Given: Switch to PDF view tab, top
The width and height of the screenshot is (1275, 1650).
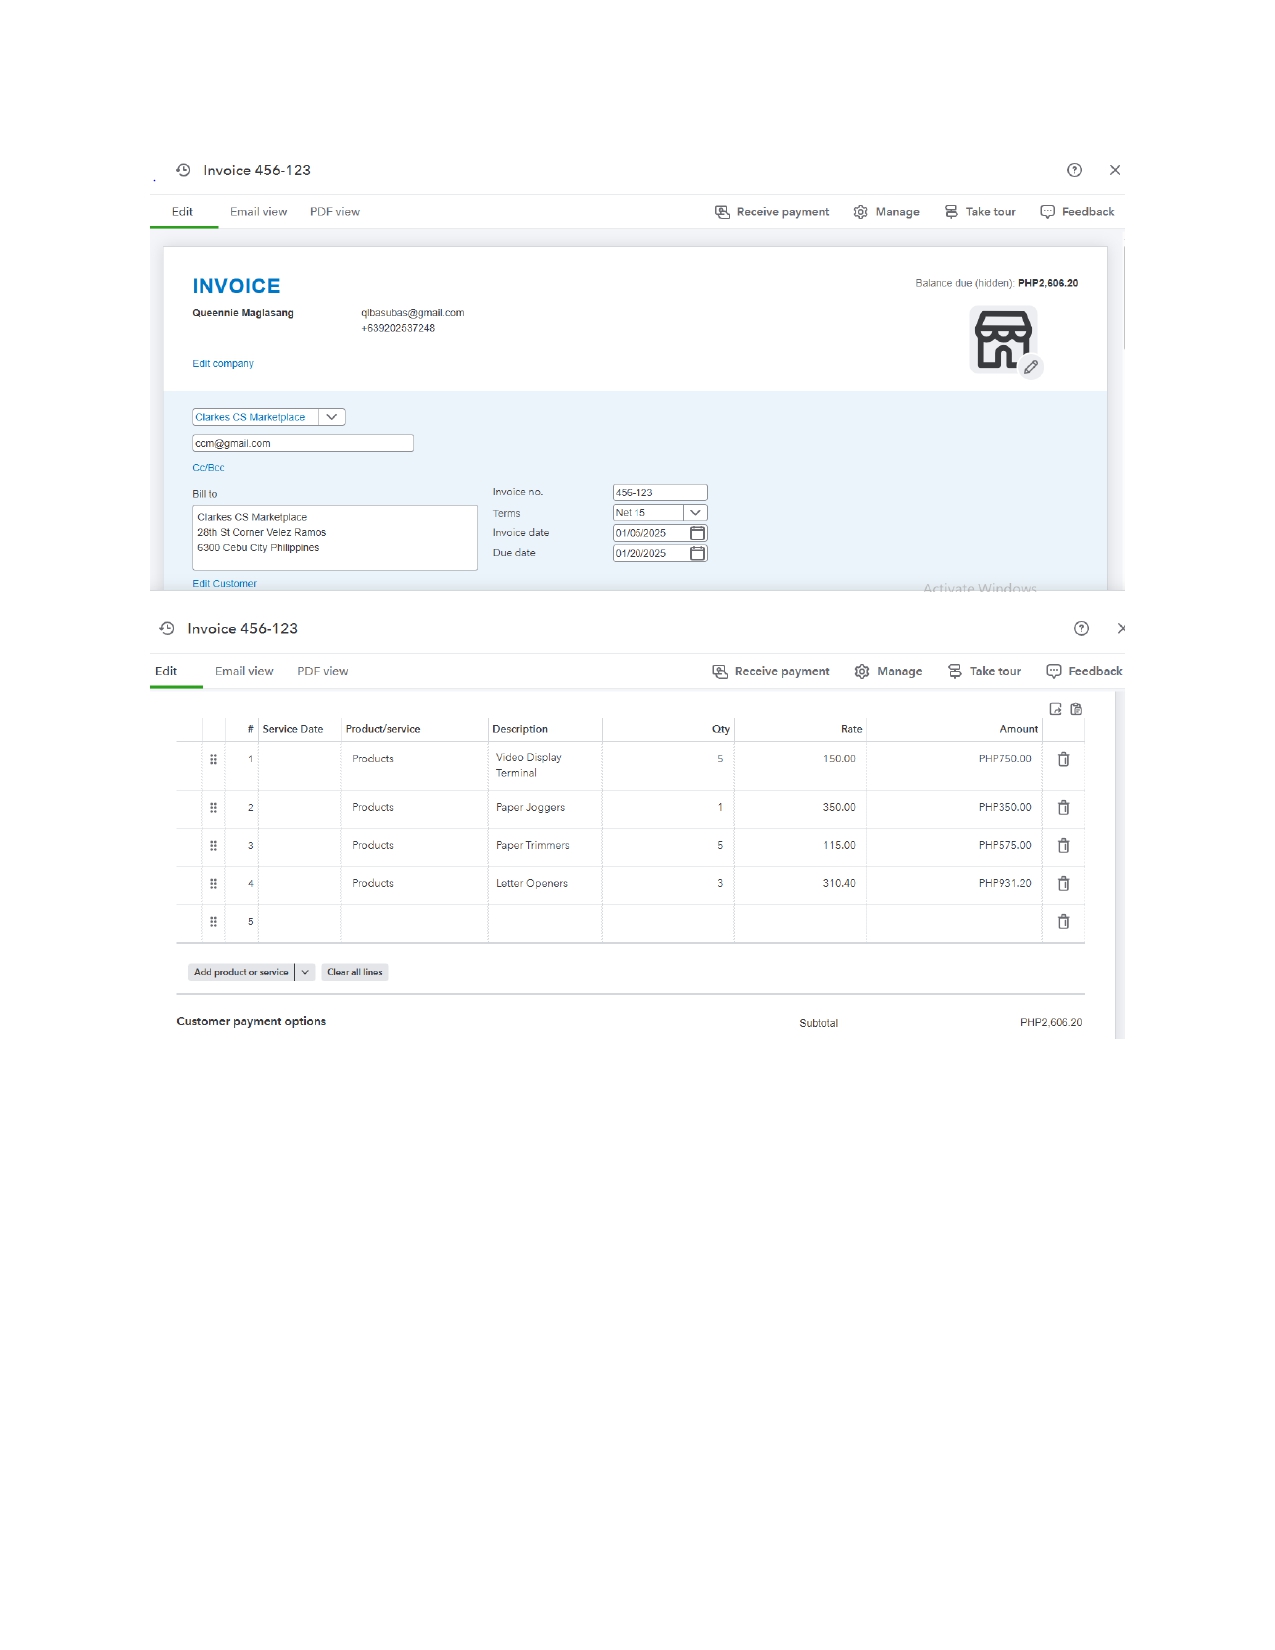Looking at the screenshot, I should coord(335,212).
